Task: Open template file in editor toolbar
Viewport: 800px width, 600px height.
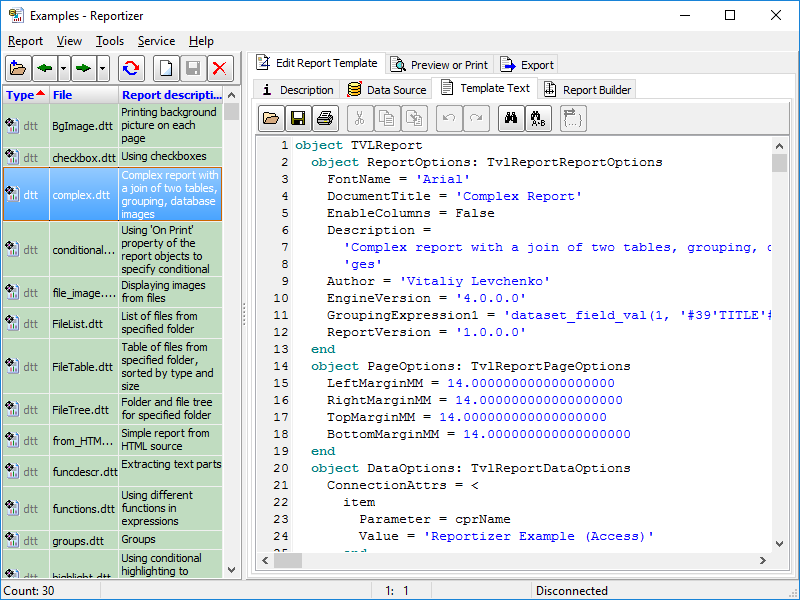Action: [271, 119]
